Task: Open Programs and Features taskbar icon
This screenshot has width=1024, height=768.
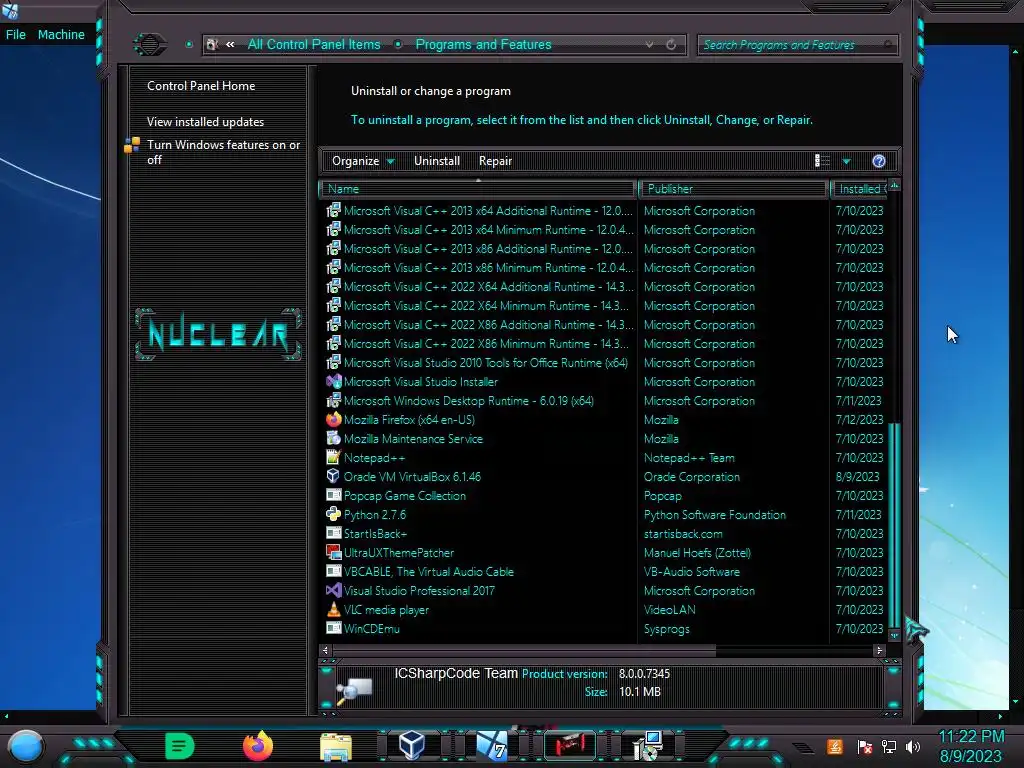Action: (648, 746)
